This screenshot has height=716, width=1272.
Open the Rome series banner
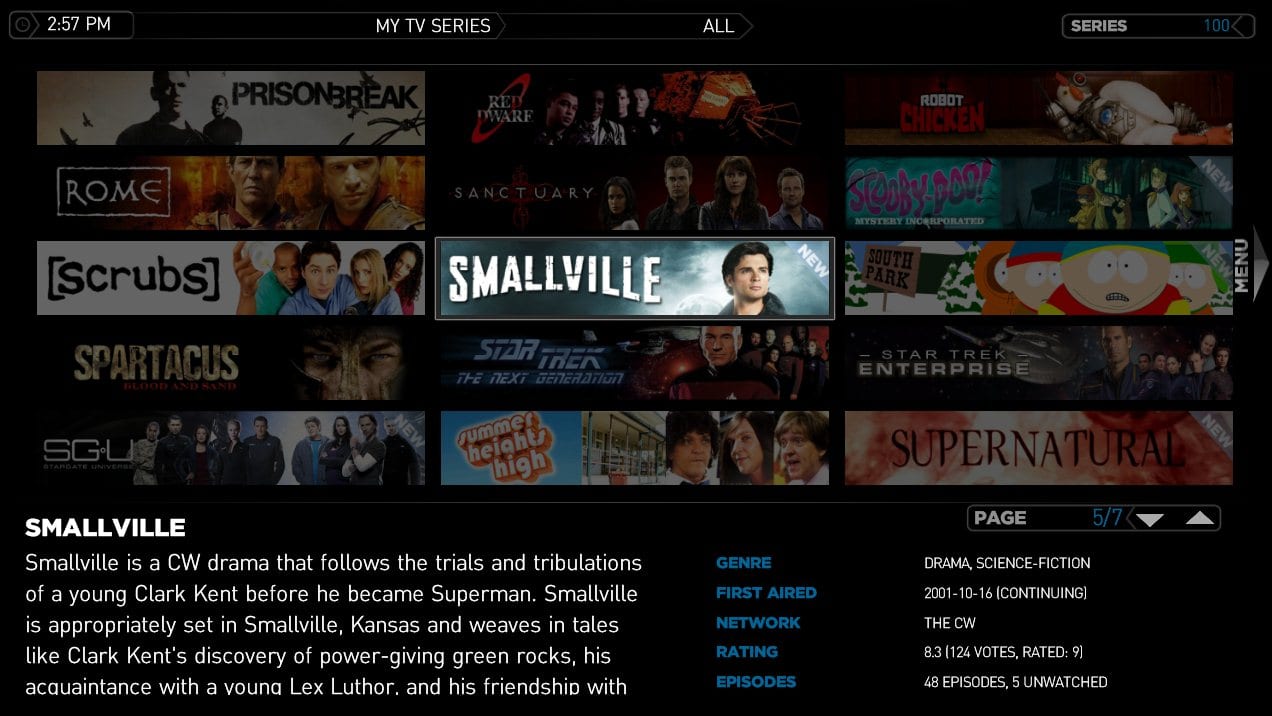coord(231,193)
